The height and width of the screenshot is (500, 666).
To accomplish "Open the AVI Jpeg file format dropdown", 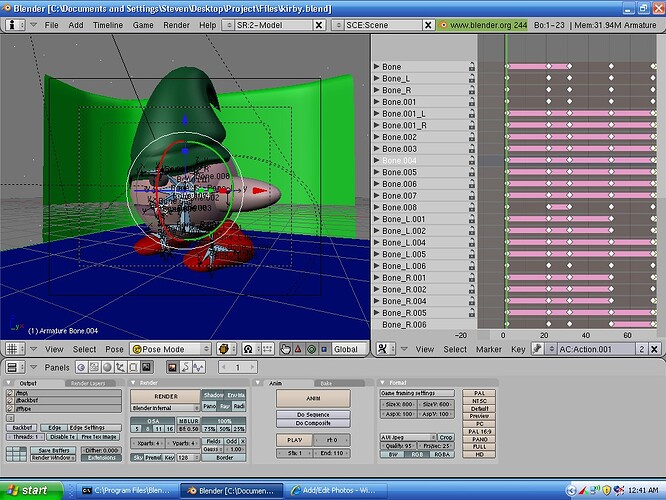I will click(x=408, y=437).
